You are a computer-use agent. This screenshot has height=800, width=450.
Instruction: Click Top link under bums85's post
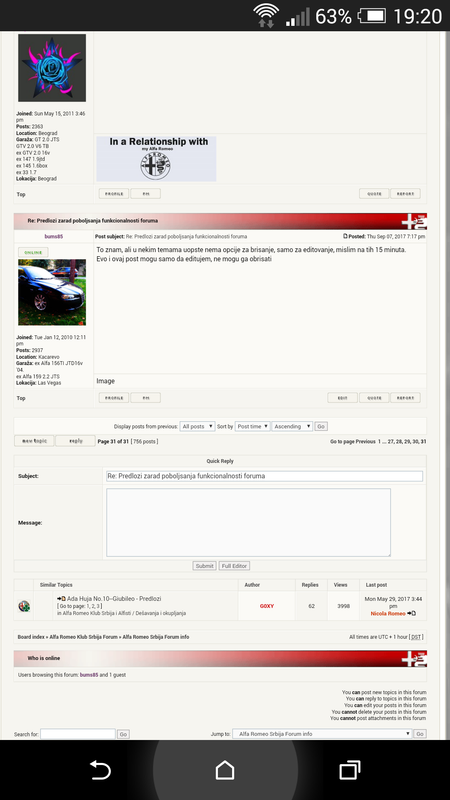point(21,398)
